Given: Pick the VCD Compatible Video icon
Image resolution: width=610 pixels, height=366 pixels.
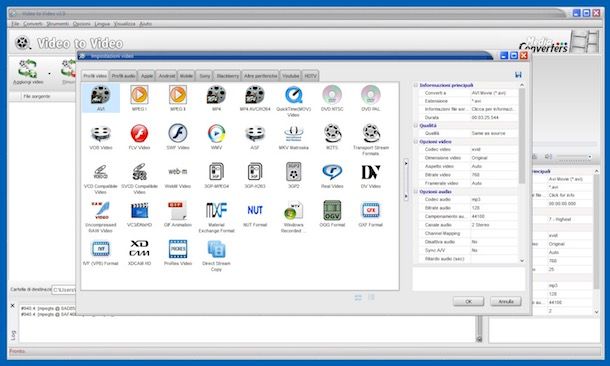Looking at the screenshot, I should pyautogui.click(x=100, y=172).
